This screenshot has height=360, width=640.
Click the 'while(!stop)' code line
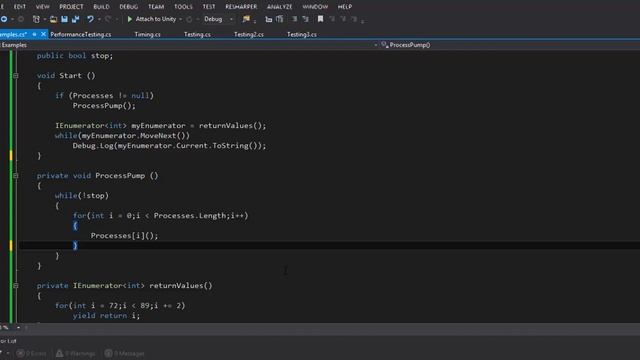pos(82,196)
